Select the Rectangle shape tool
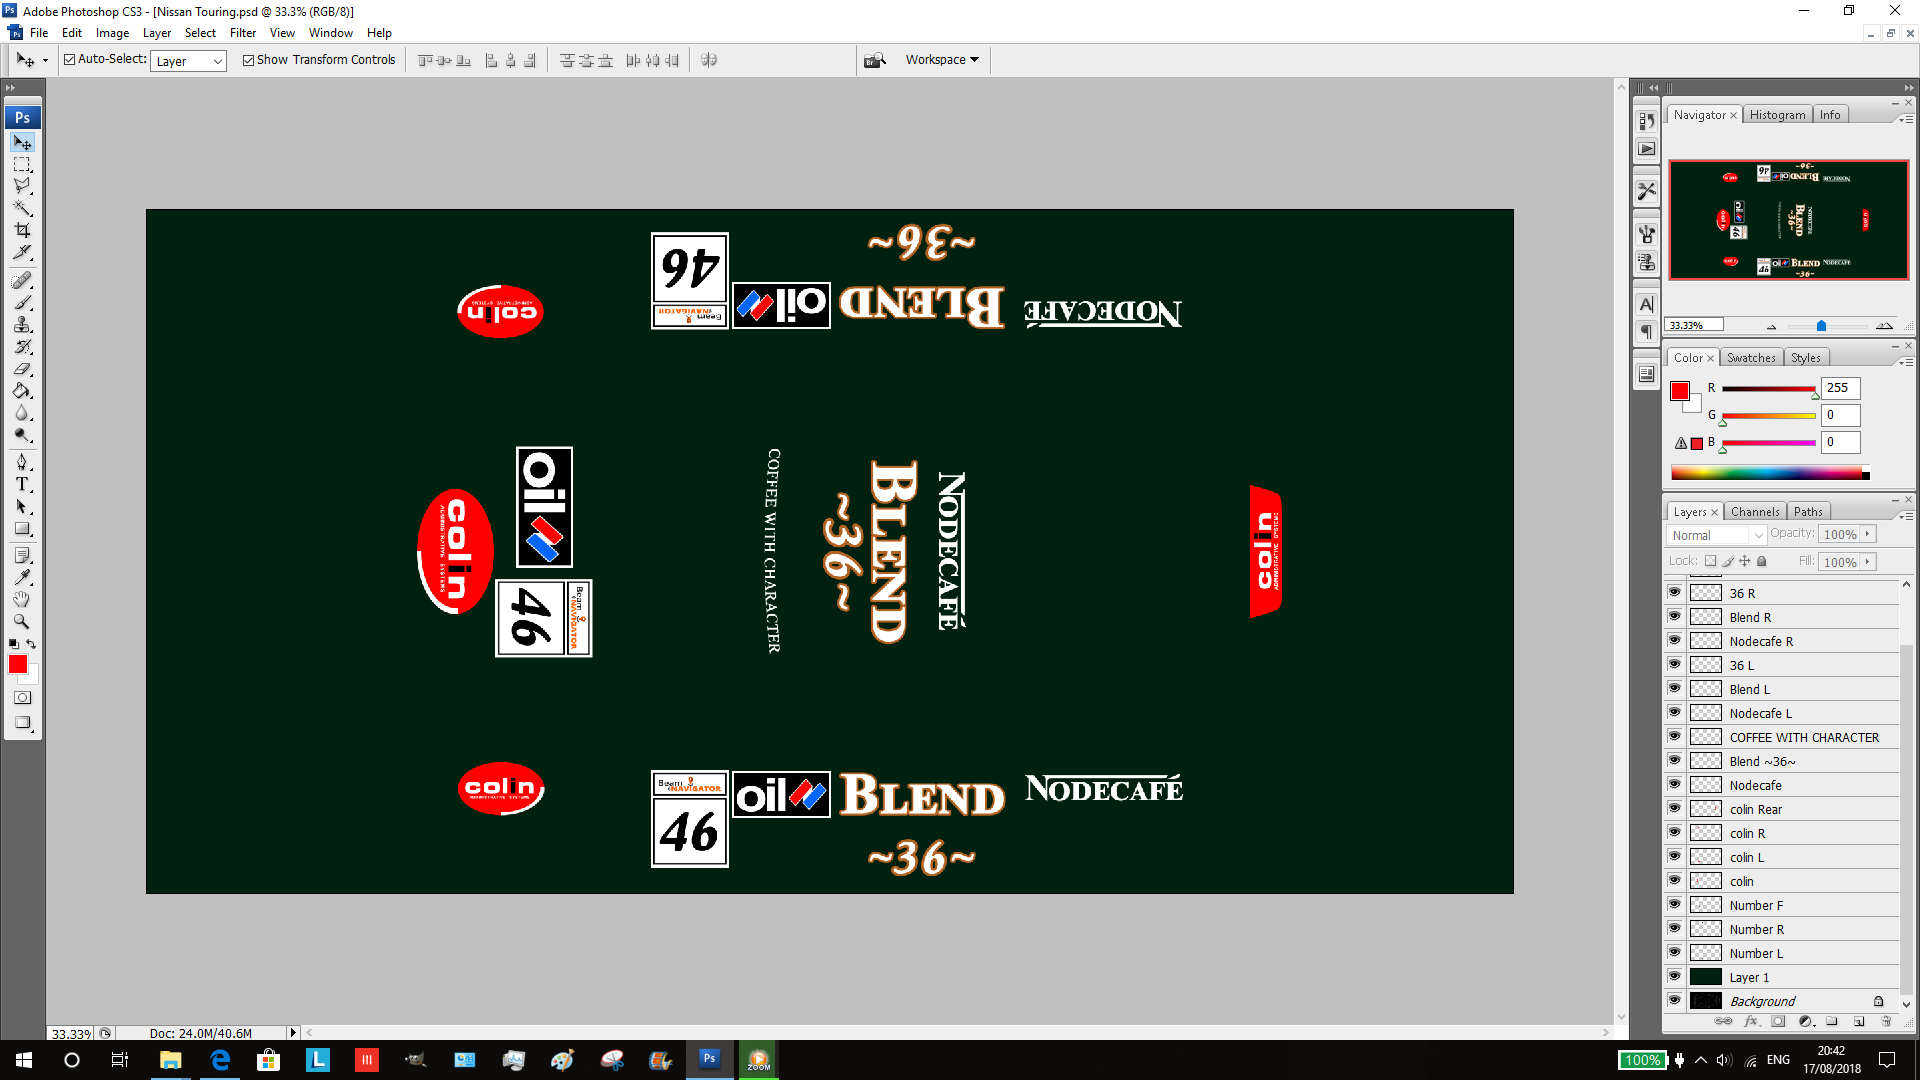Viewport: 1920px width, 1080px height. [22, 529]
